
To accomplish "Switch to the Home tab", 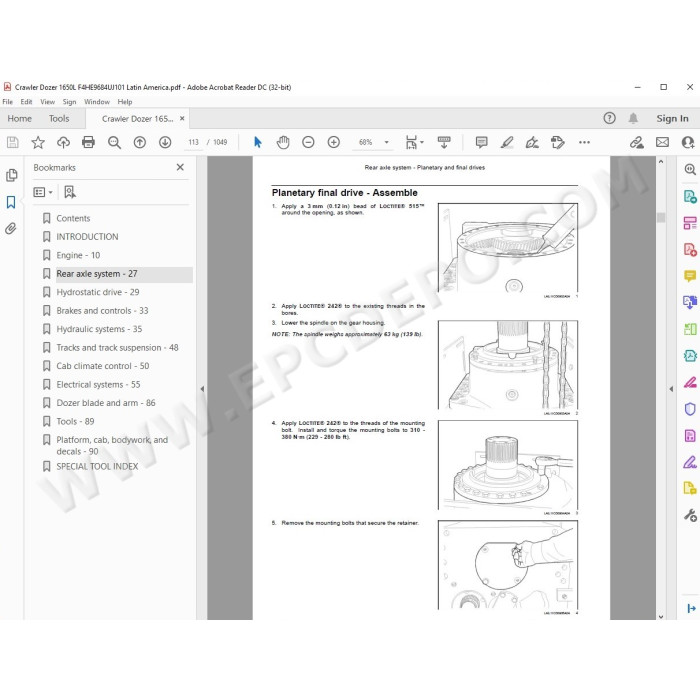I will click(20, 118).
